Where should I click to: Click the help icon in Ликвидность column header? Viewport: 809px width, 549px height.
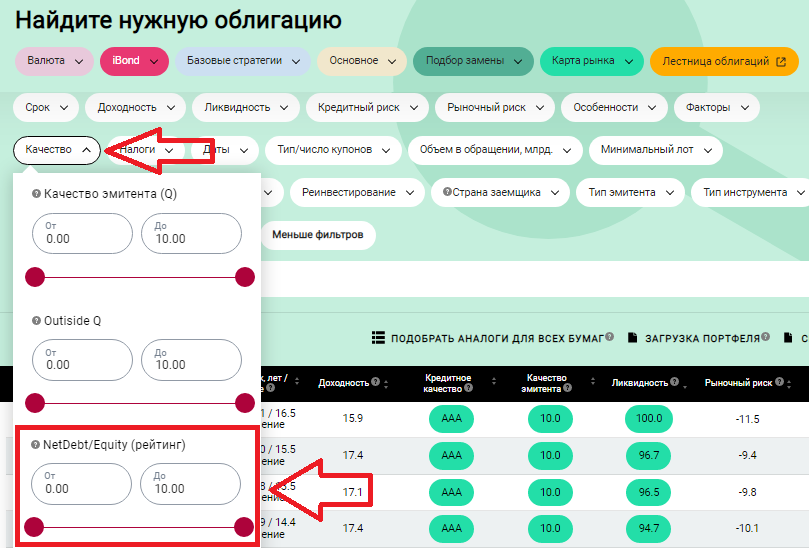coord(675,383)
